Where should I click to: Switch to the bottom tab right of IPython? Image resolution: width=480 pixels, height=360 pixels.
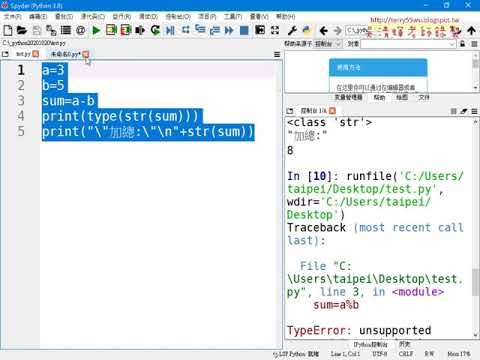[405, 344]
